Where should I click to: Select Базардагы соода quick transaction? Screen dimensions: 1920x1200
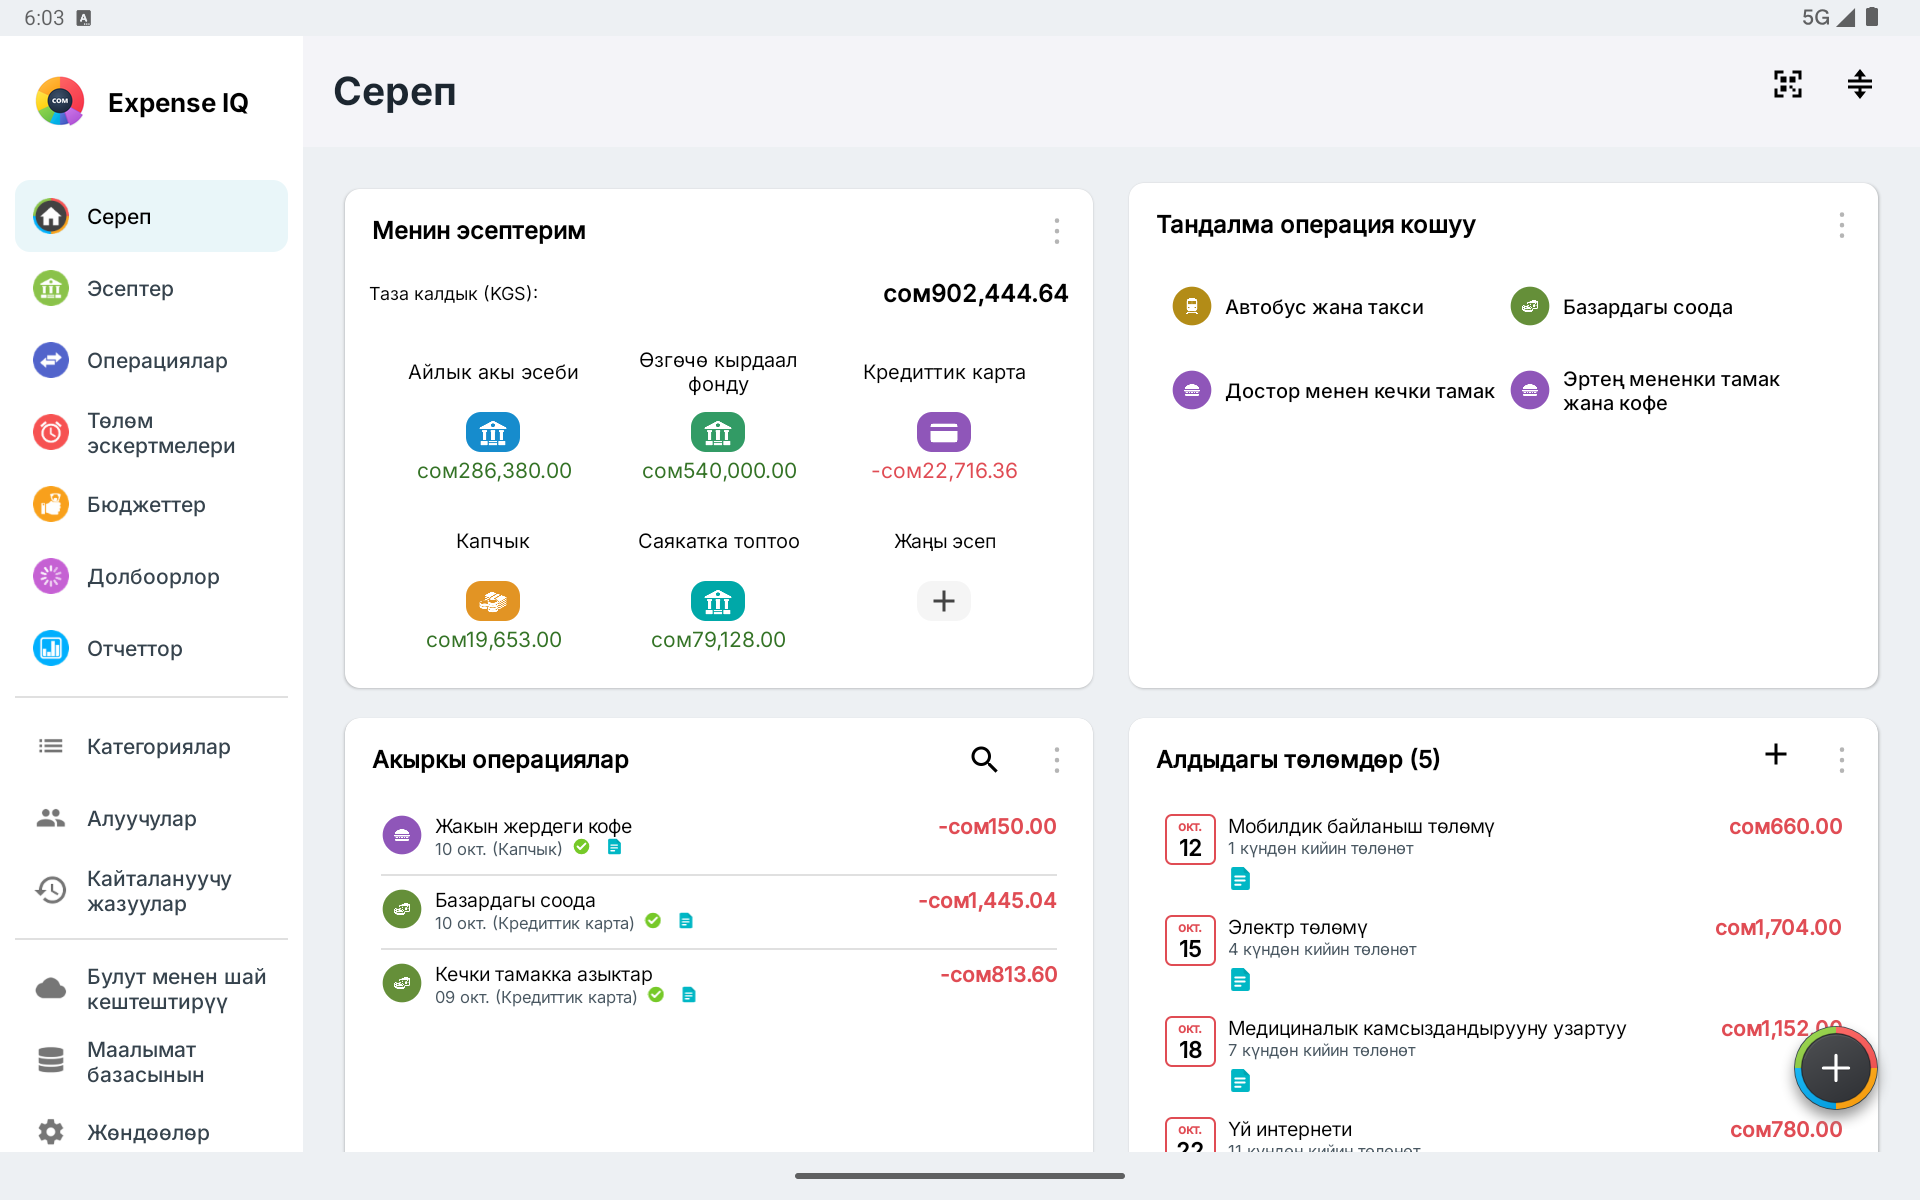point(1621,307)
